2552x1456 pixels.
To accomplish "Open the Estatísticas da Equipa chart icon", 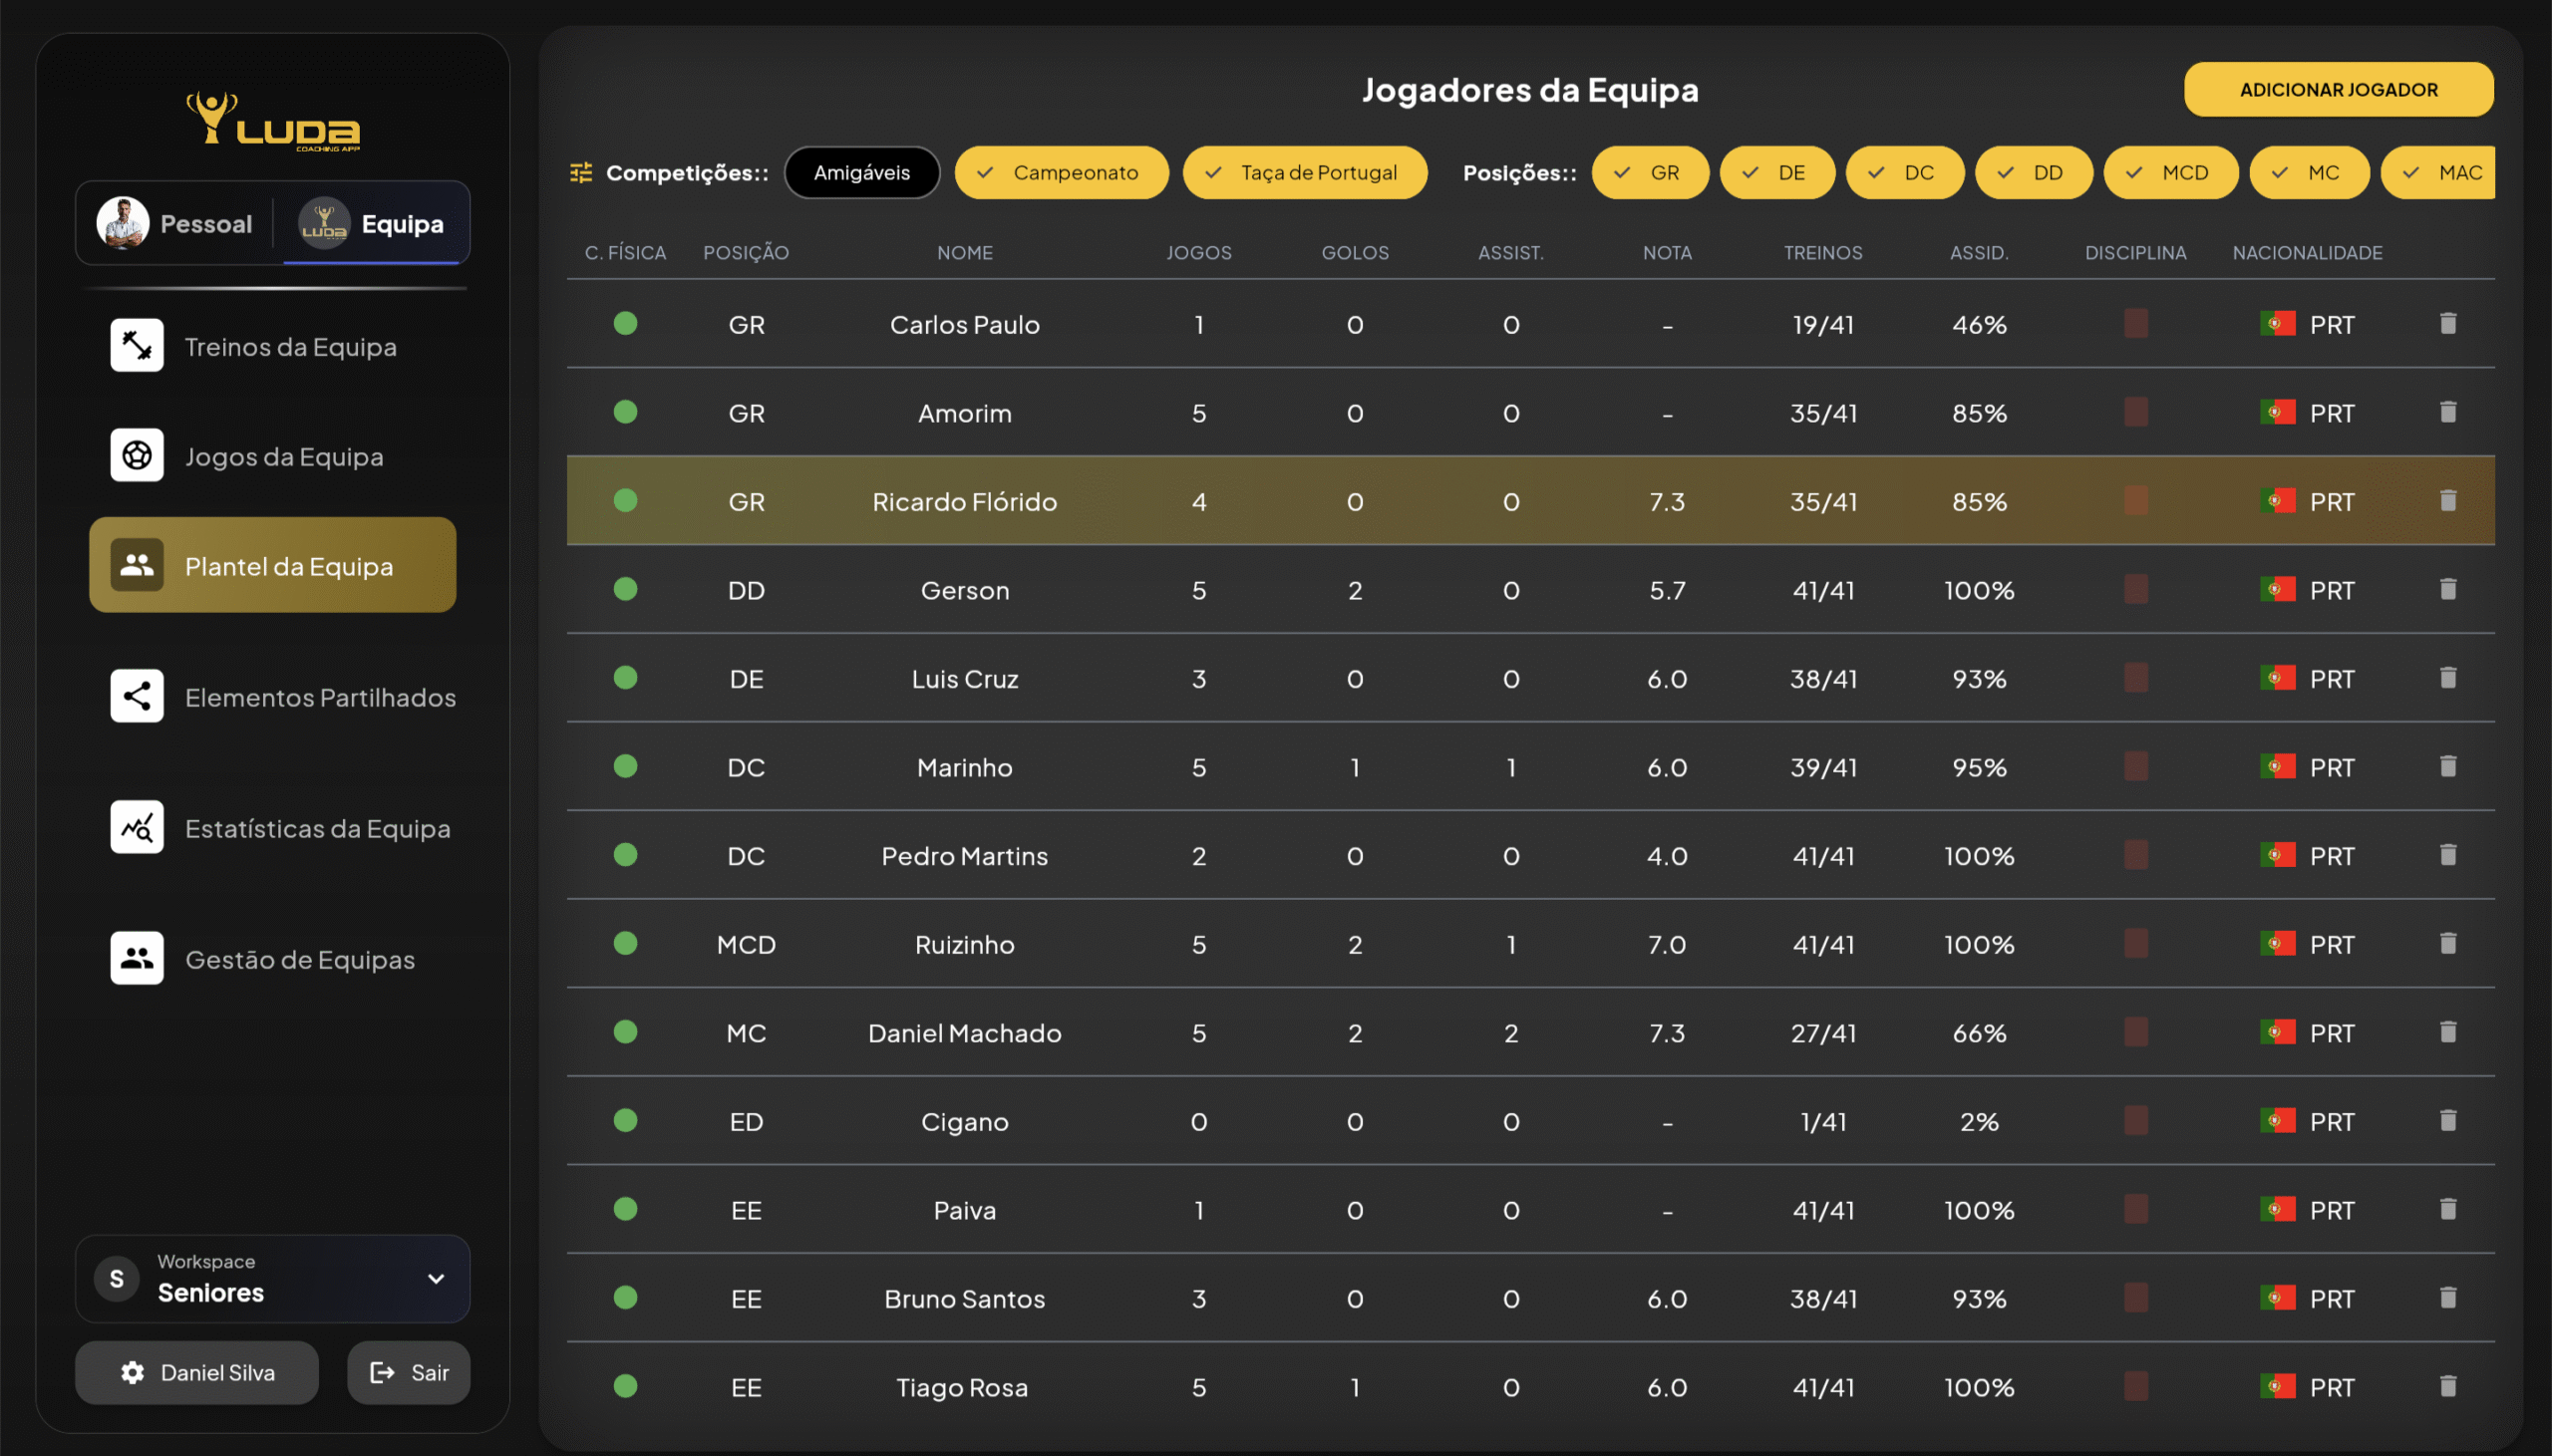I will pos(137,828).
